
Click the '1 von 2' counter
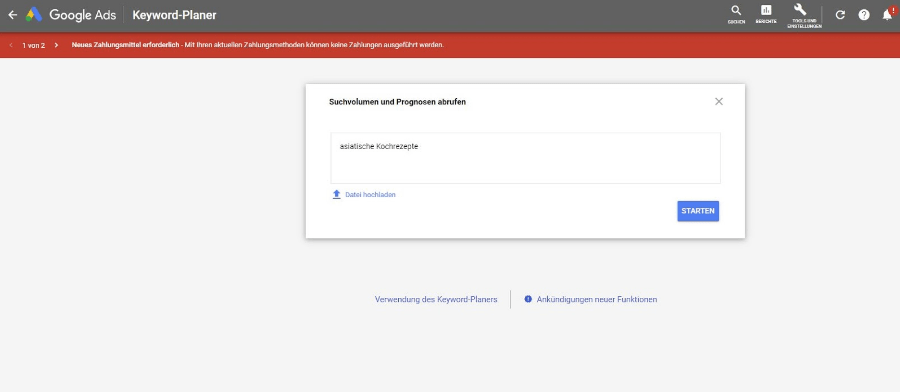pyautogui.click(x=34, y=45)
